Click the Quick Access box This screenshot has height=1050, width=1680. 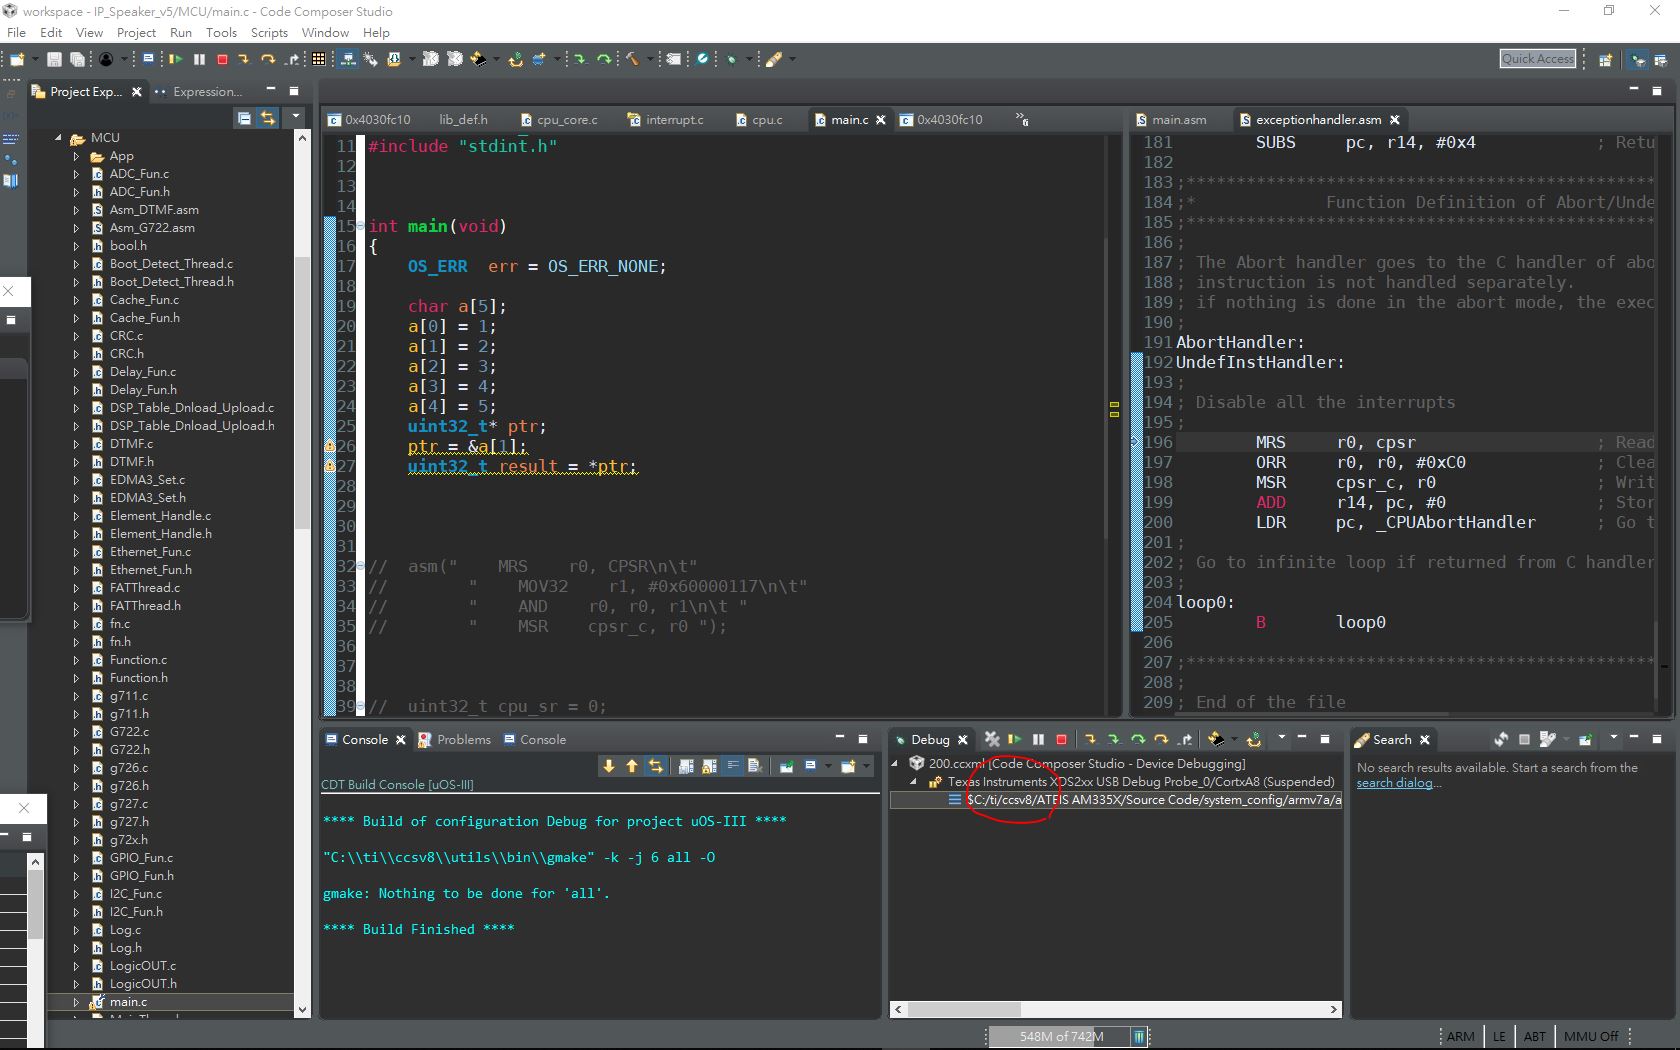pyautogui.click(x=1537, y=59)
